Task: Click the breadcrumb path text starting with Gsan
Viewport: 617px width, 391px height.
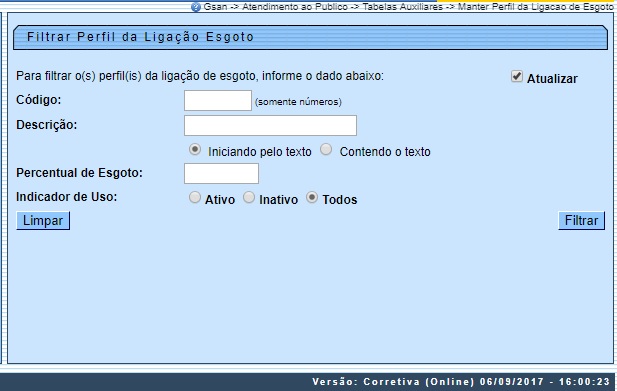Action: (x=408, y=7)
